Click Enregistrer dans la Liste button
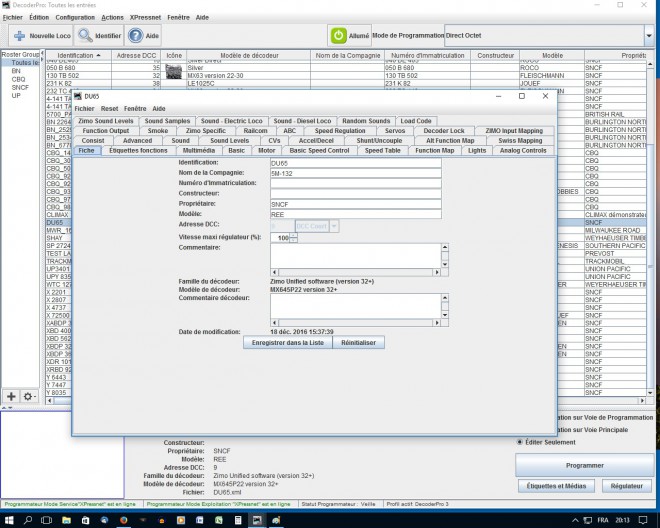The height and width of the screenshot is (528, 660). [288, 343]
